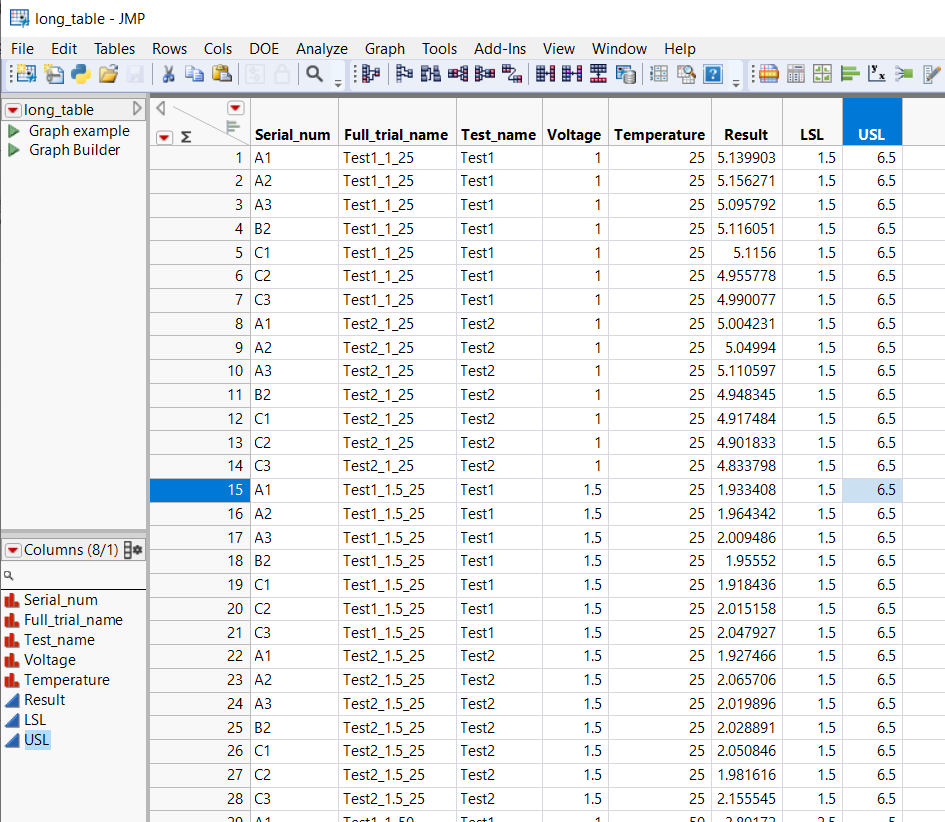
Task: Select the Result column header
Action: [746, 135]
